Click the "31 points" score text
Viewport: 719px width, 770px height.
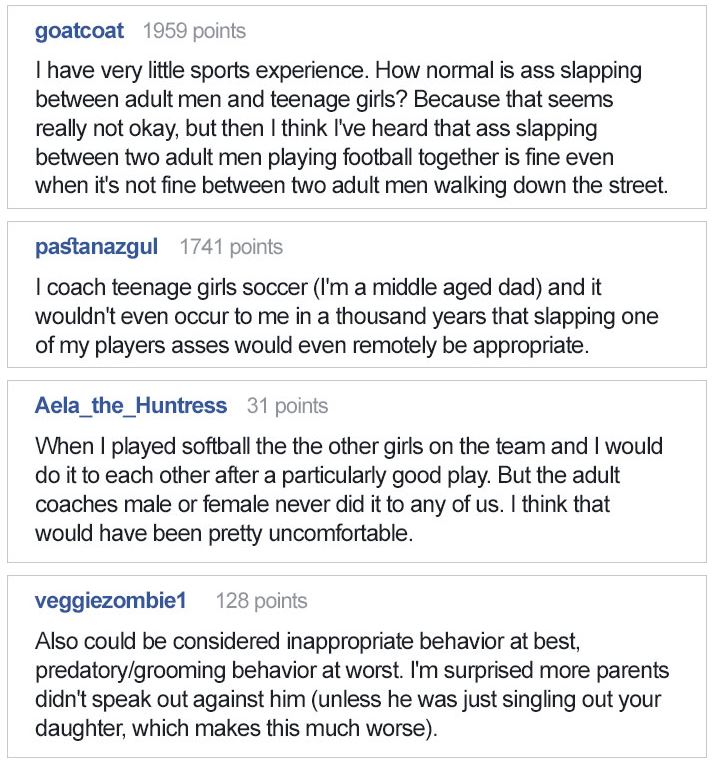coord(287,406)
